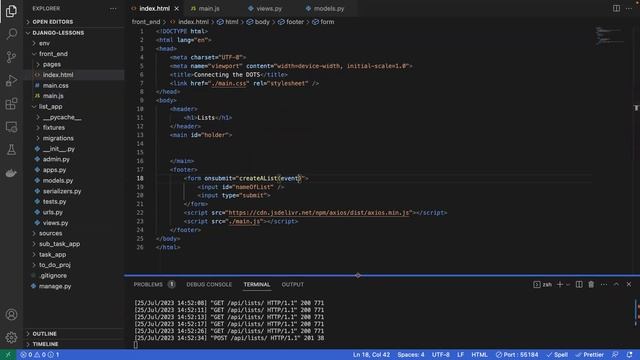Open the Explorer view in activity bar
This screenshot has width=640, height=360.
(x=11, y=11)
